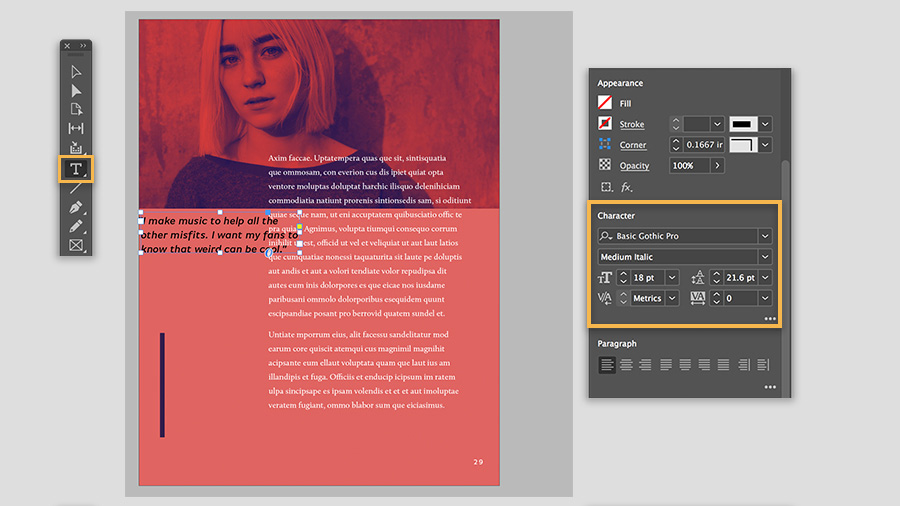
Task: Open the Stroke options link
Action: (x=631, y=124)
